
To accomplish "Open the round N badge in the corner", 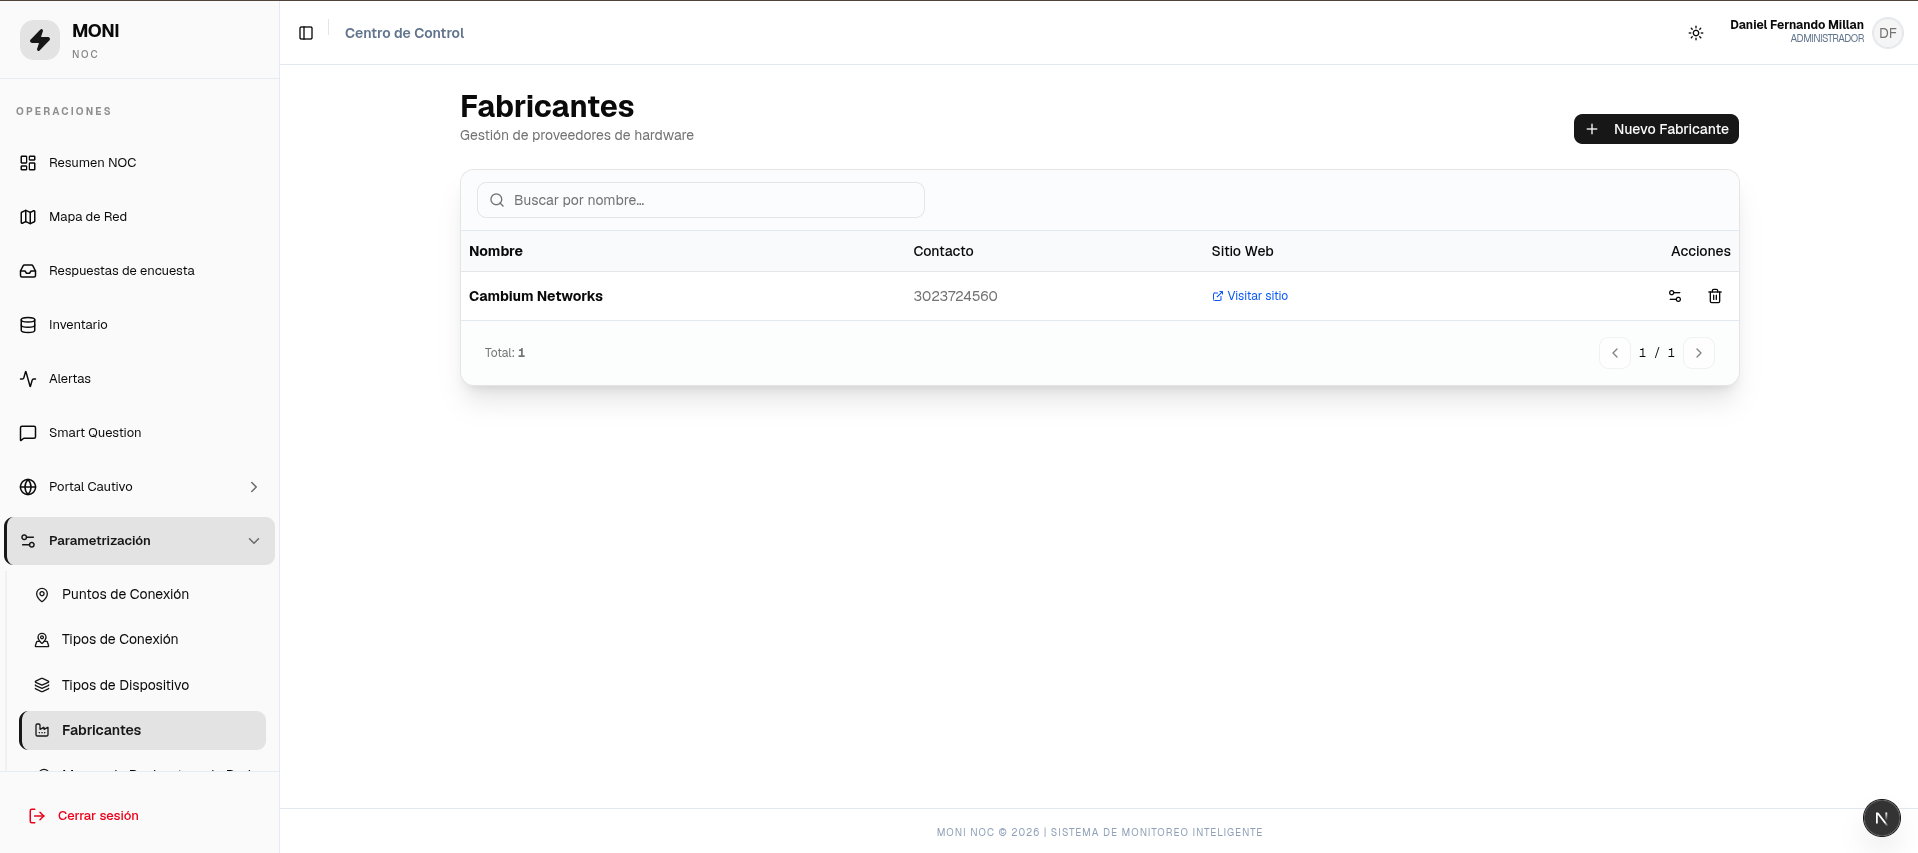I will (x=1881, y=818).
